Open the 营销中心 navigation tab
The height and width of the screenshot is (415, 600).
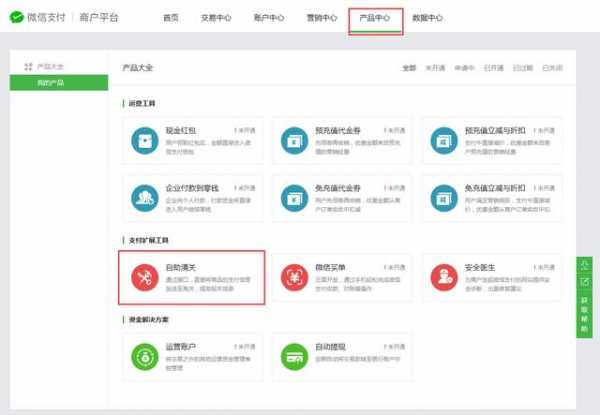[321, 18]
